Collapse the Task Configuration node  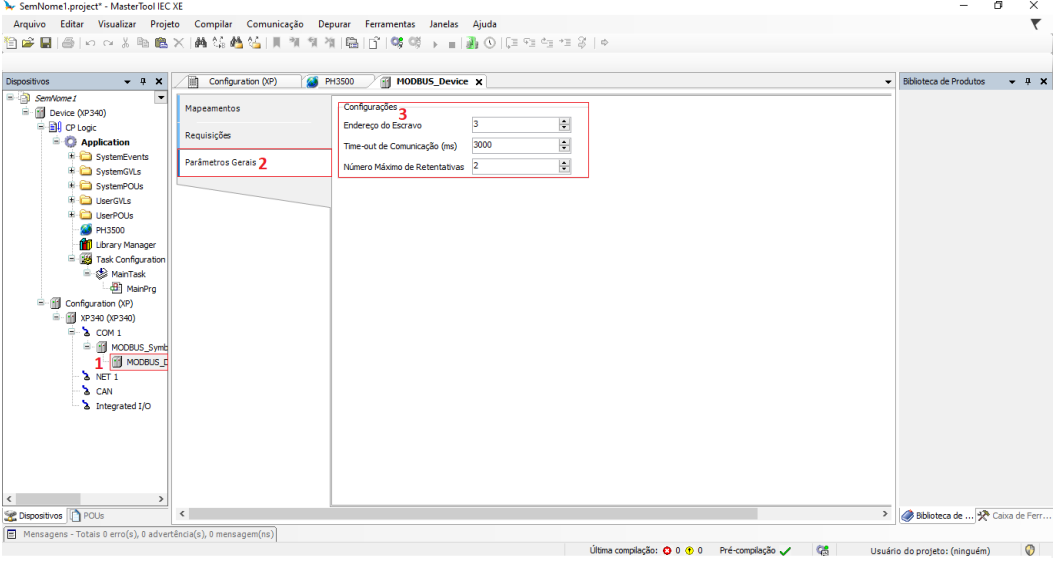72,259
